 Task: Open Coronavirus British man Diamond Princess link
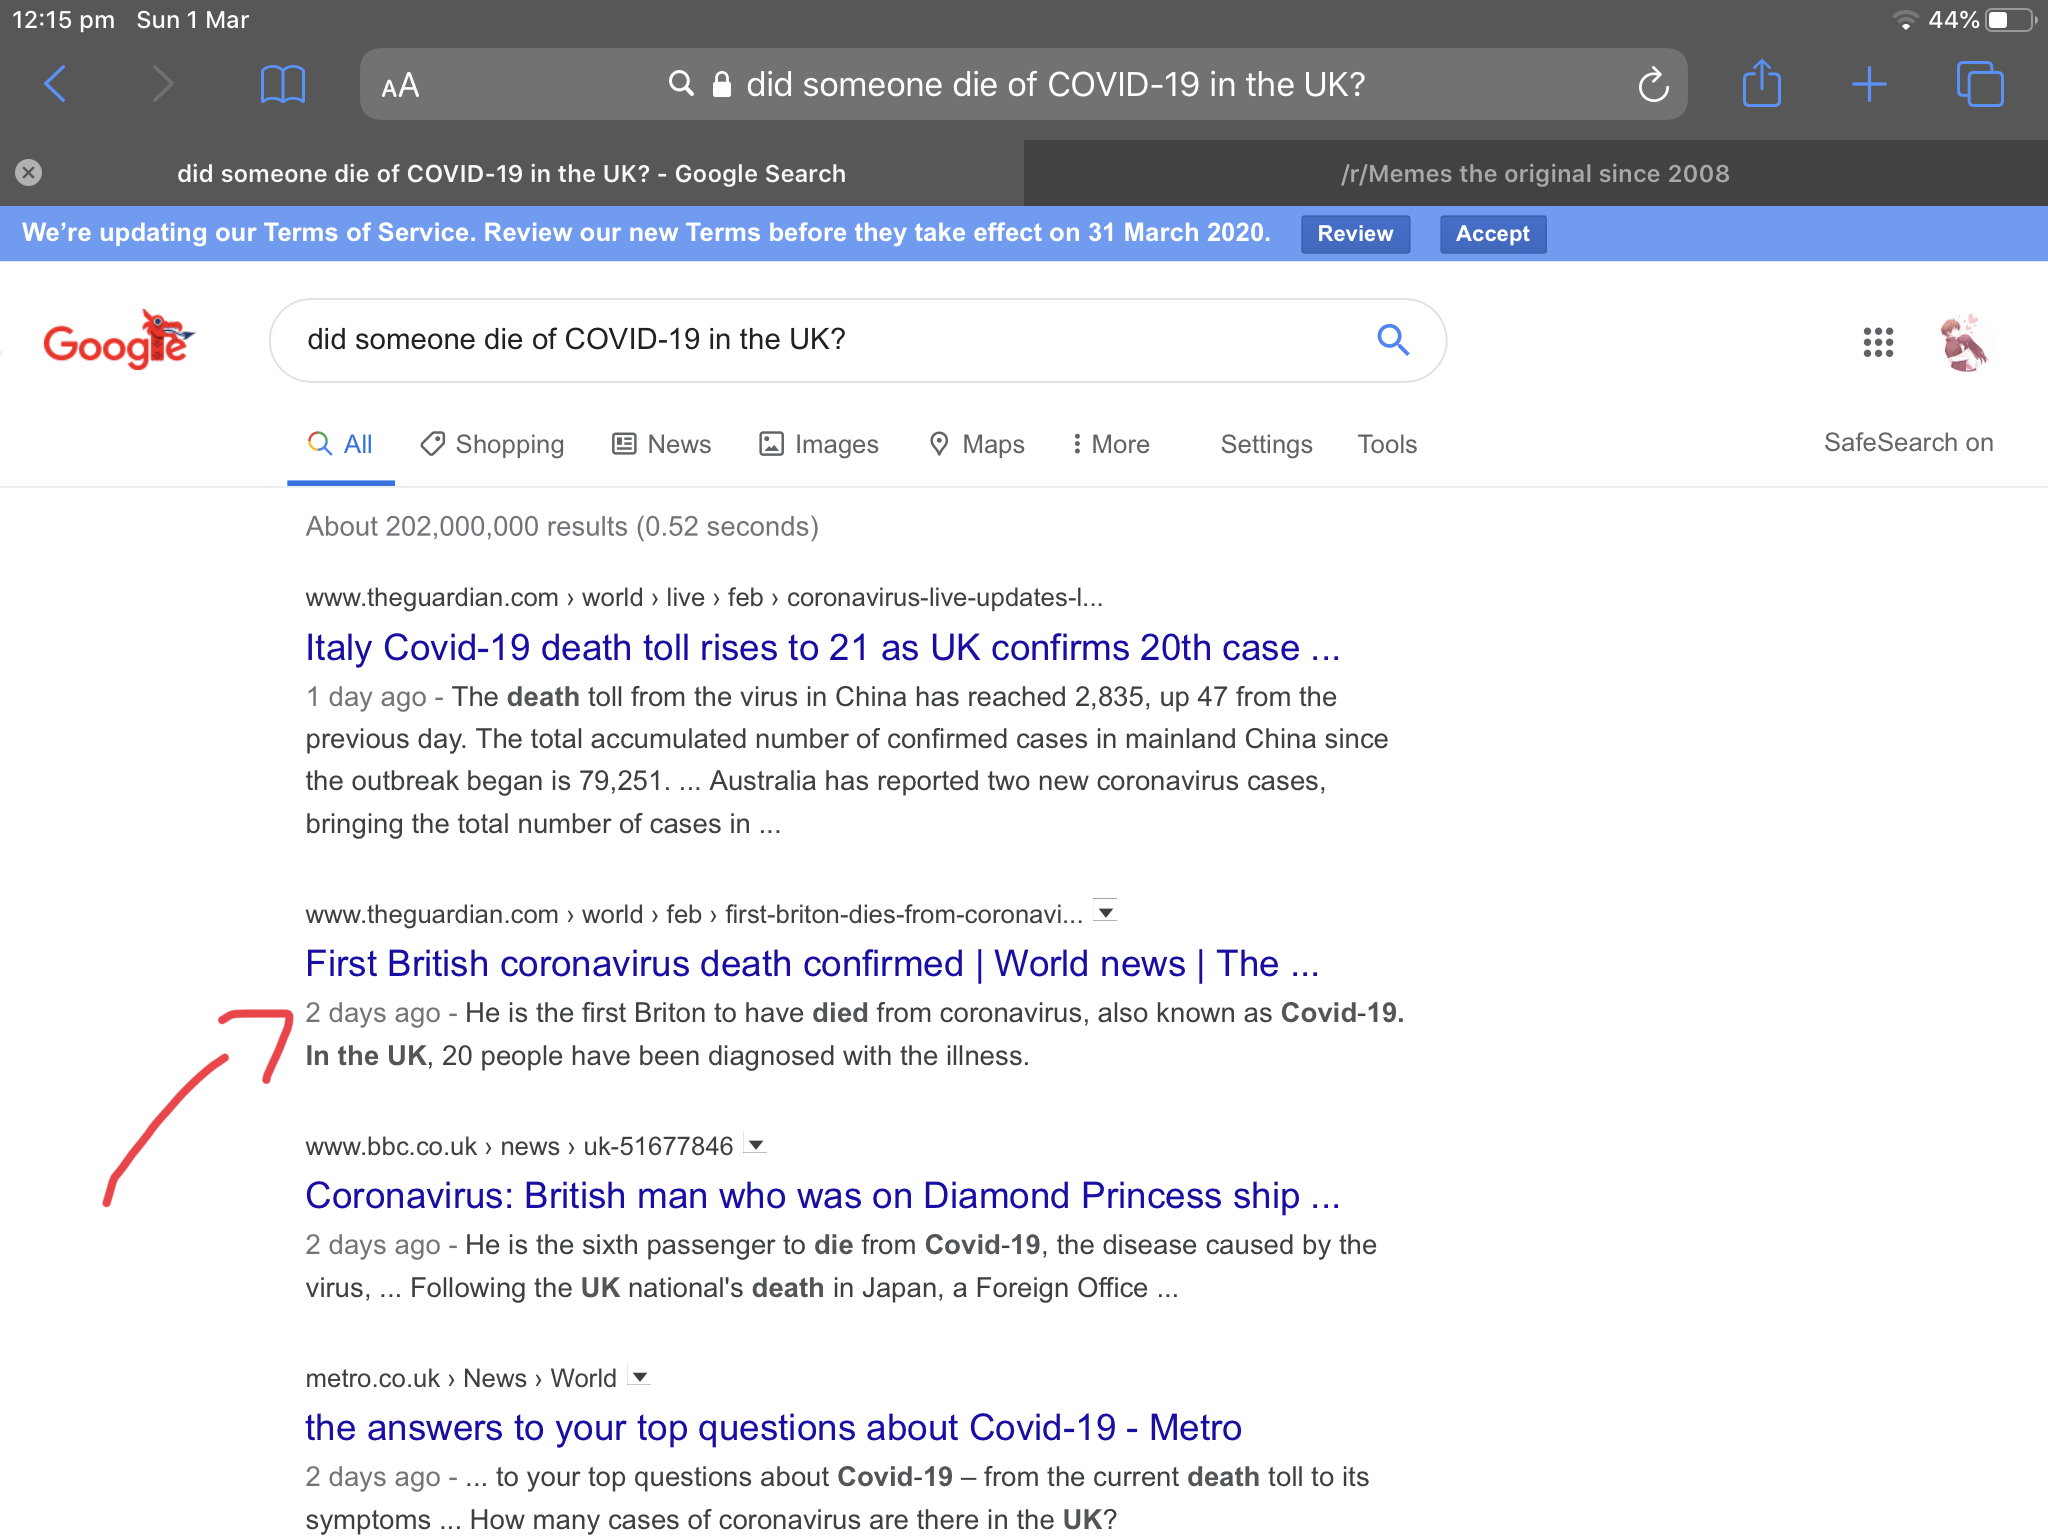(x=822, y=1196)
